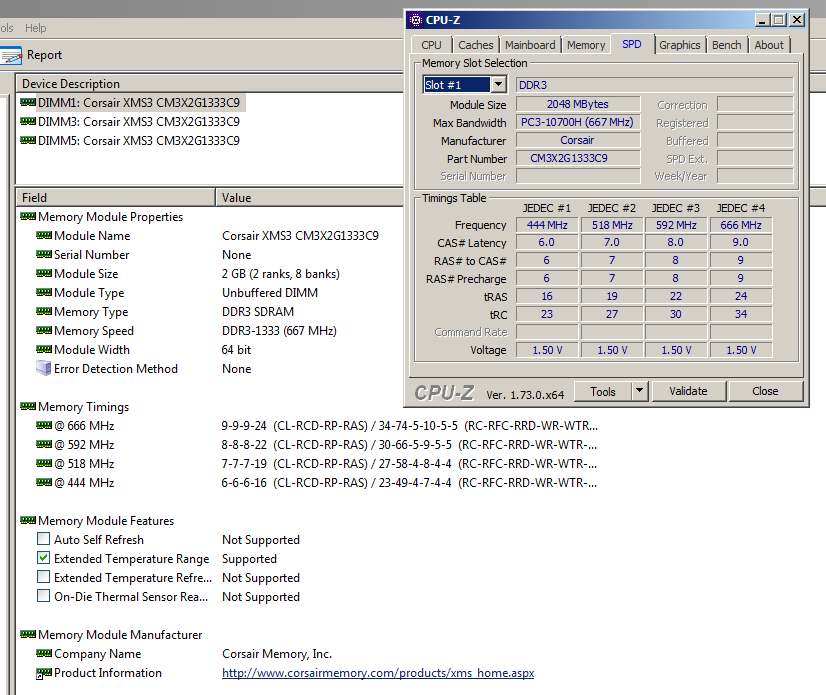Switch to the Caches tab
The height and width of the screenshot is (695, 826).
pyautogui.click(x=476, y=45)
